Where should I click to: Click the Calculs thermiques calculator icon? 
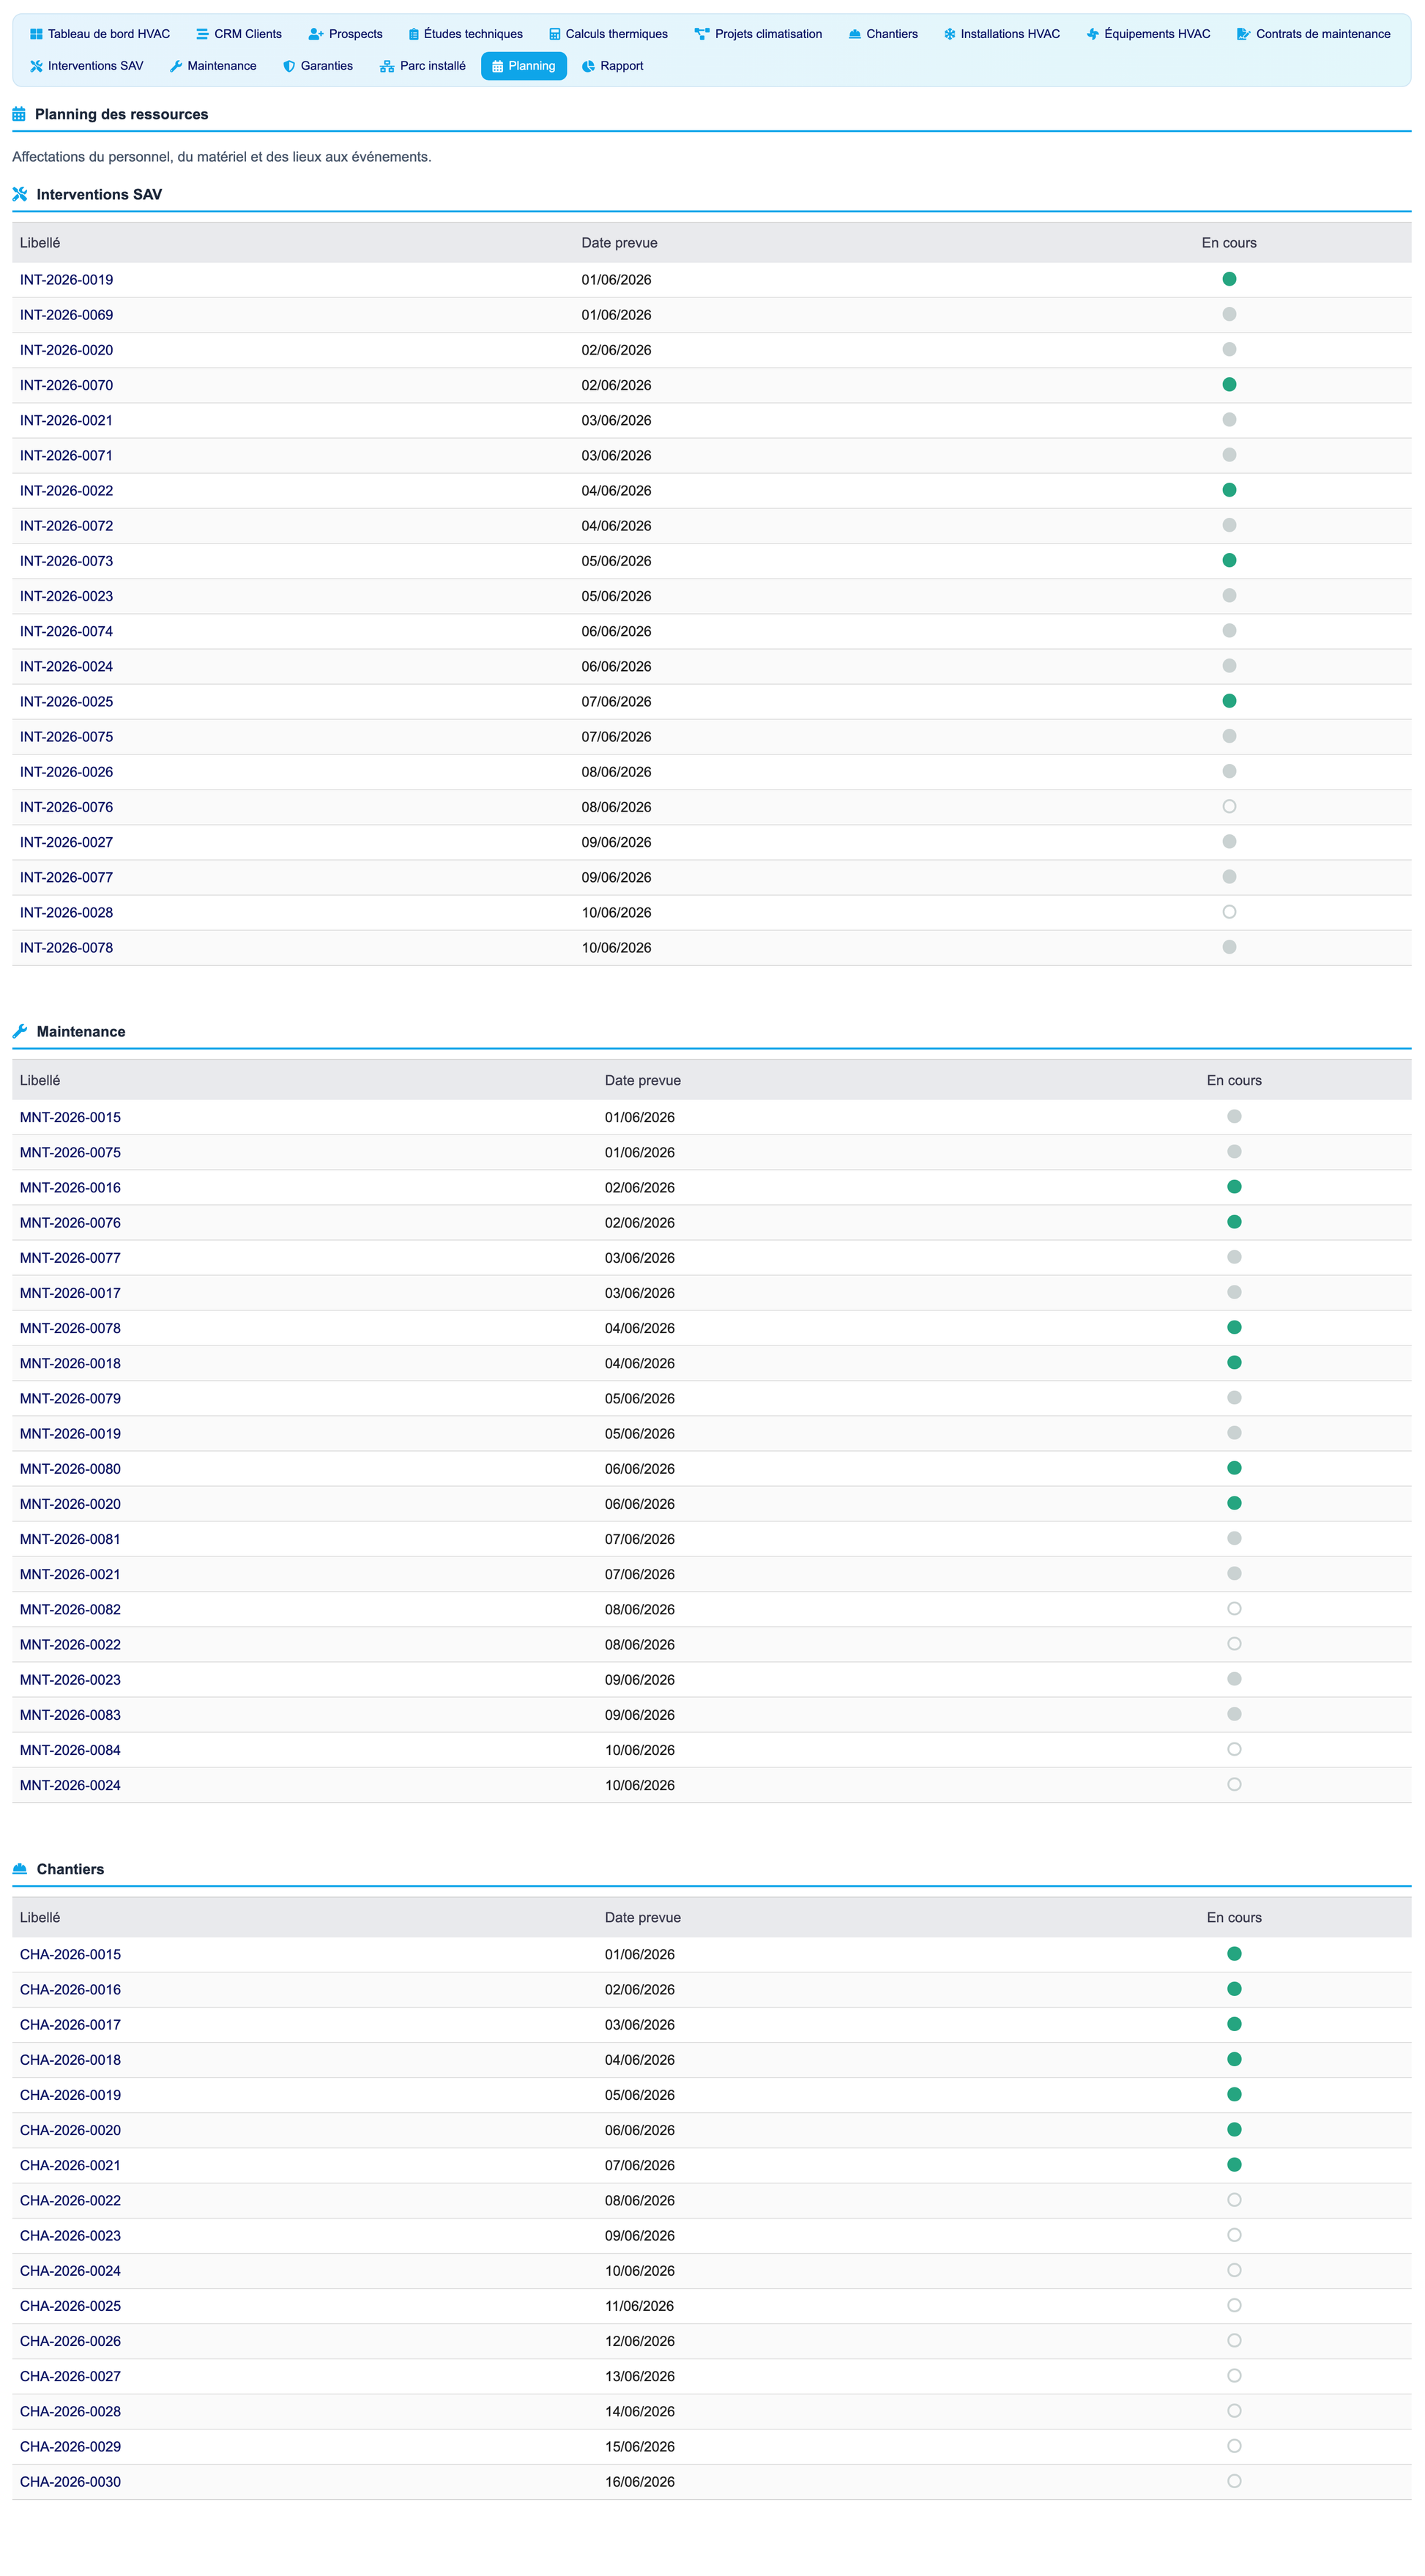coord(555,34)
